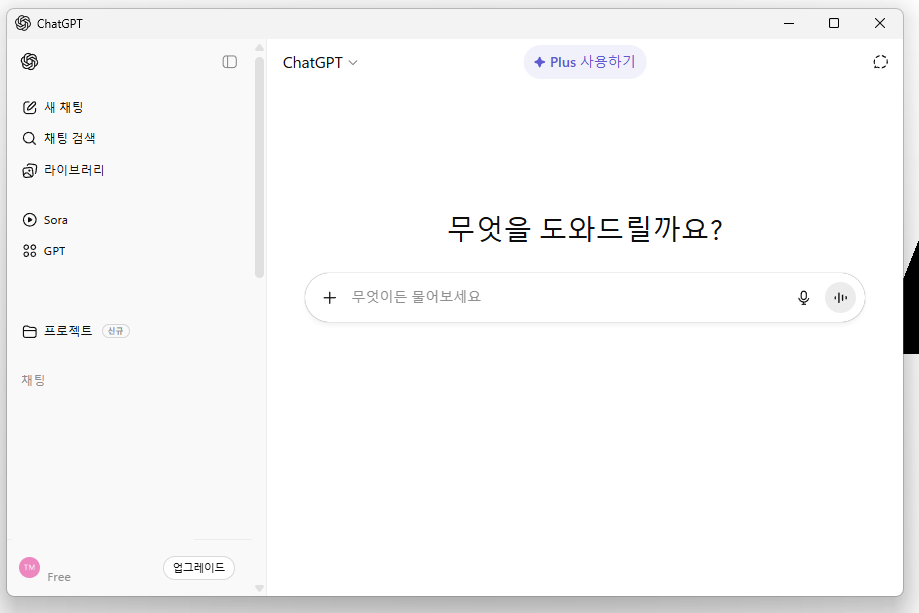Screen dimensions: 919x613
Task: Click the ChatGPT icon in the title bar
Action: click(23, 23)
